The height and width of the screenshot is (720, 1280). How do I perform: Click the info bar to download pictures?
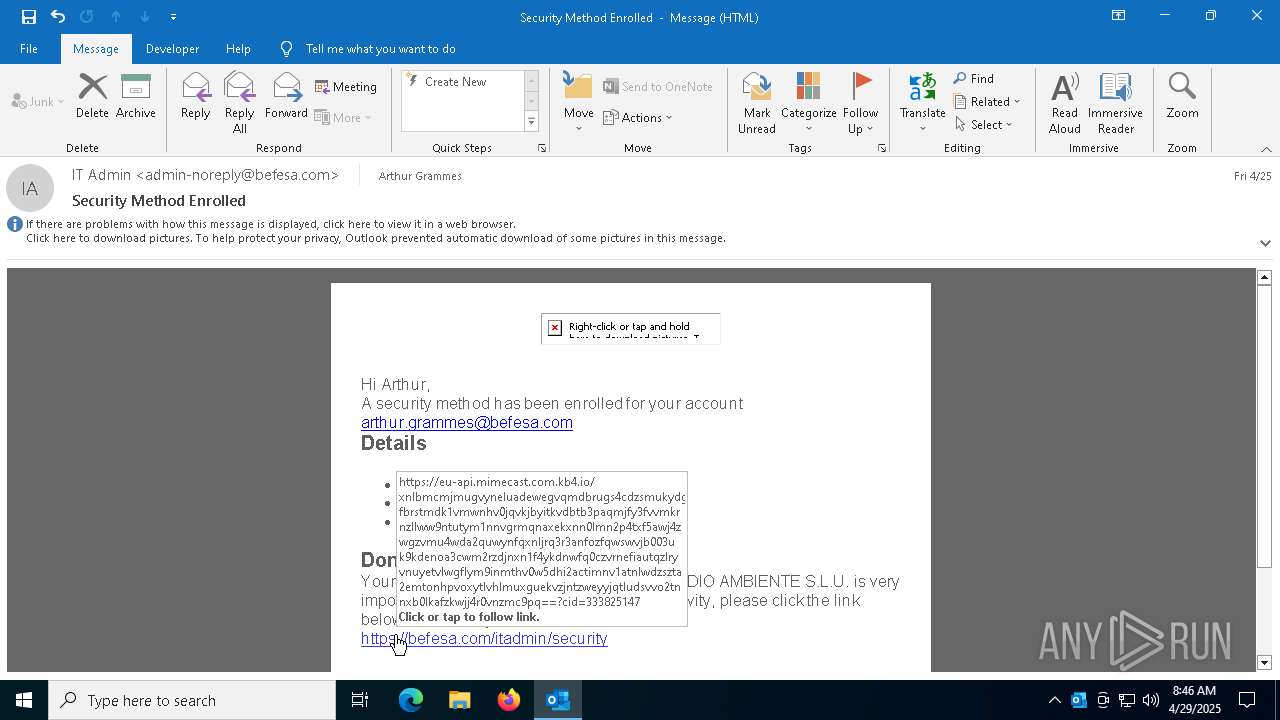pos(376,238)
